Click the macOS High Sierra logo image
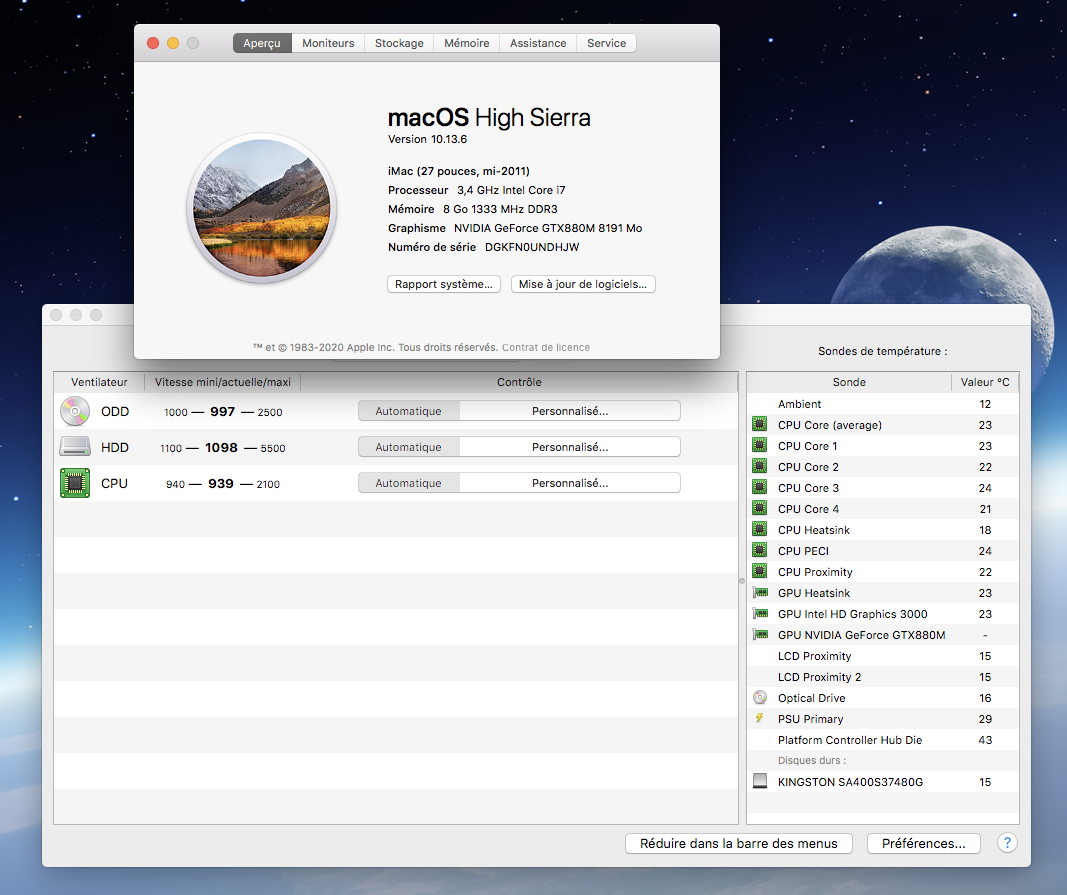 point(262,208)
